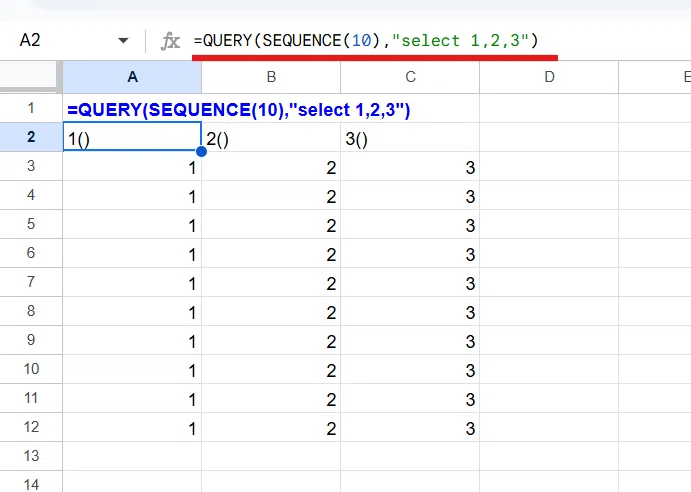Select row 2 header
691x492 pixels.
tap(31, 137)
